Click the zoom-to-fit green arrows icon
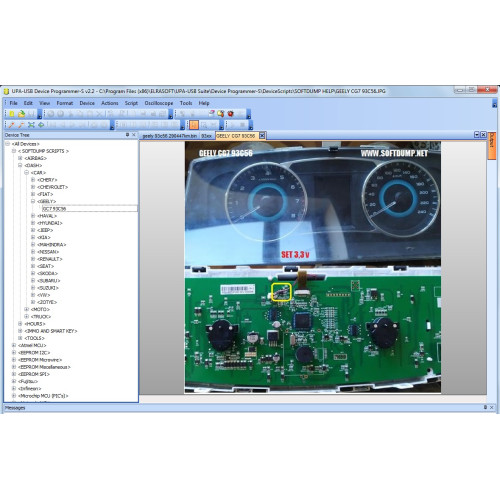This screenshot has width=500, height=500. pos(31,125)
